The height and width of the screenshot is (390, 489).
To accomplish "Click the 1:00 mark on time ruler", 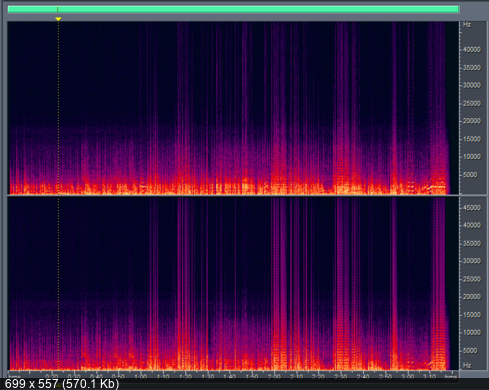I will [x=141, y=377].
